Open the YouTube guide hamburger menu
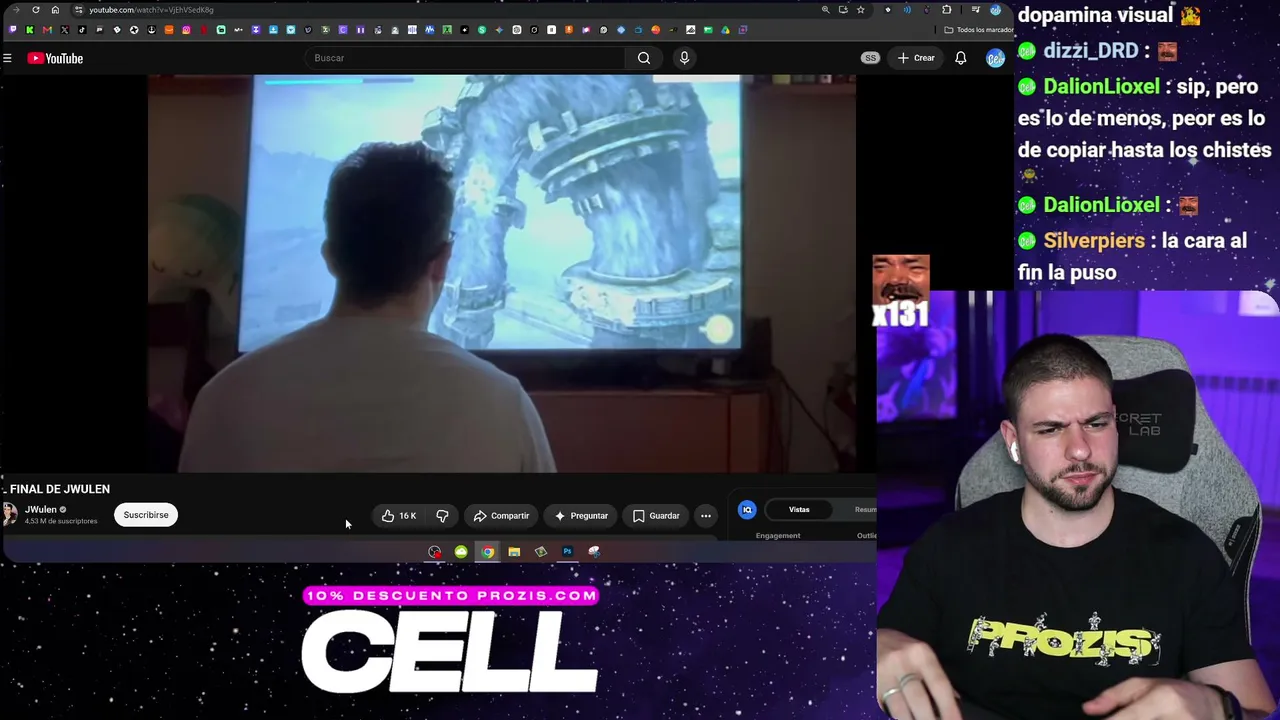Viewport: 1280px width, 720px height. click(x=7, y=58)
